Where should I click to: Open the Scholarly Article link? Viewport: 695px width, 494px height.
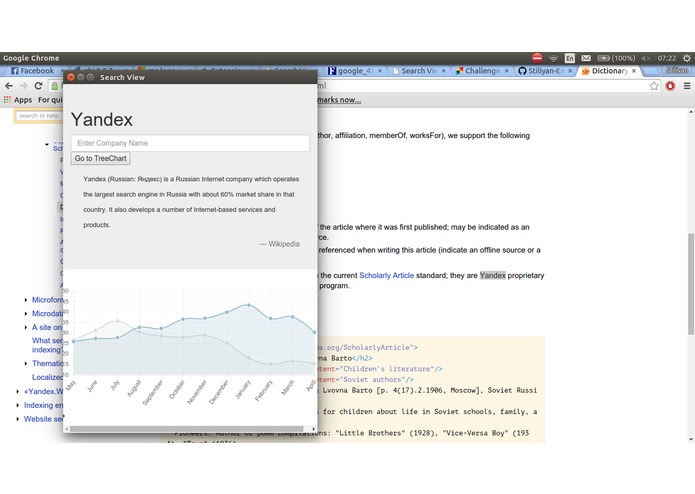click(x=387, y=276)
